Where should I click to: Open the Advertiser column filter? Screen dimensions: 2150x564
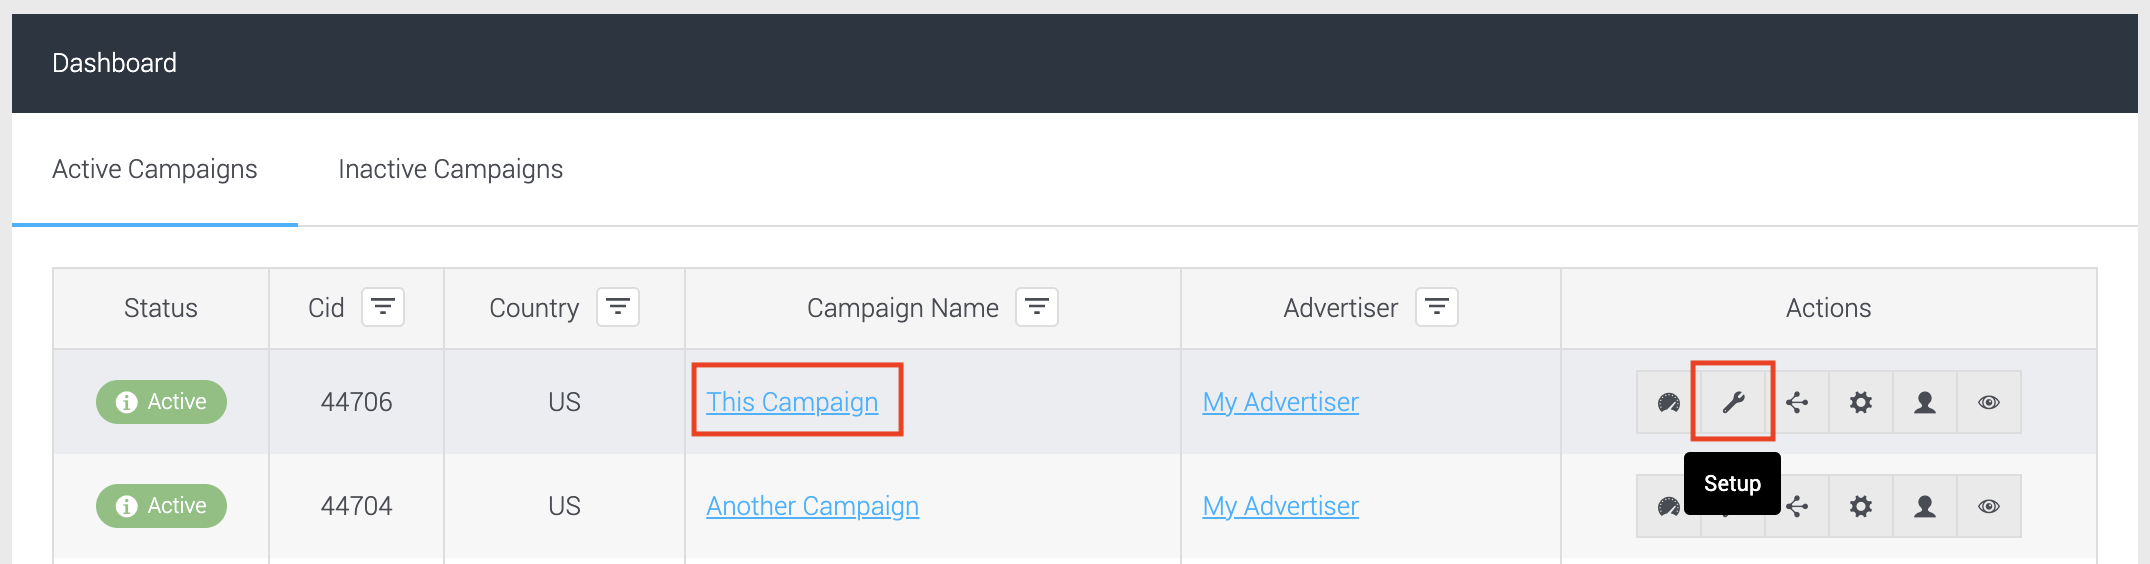point(1437,307)
